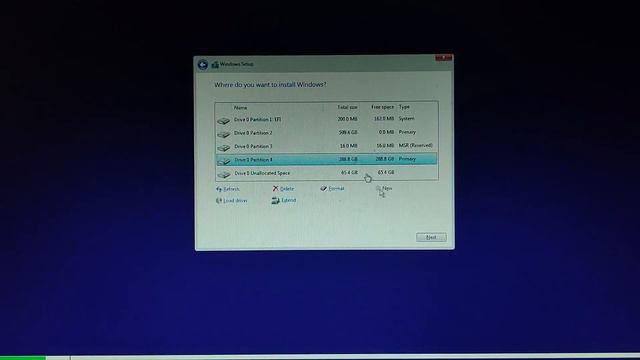The image size is (640, 360).
Task: Open the Load driver option
Action: coord(231,201)
